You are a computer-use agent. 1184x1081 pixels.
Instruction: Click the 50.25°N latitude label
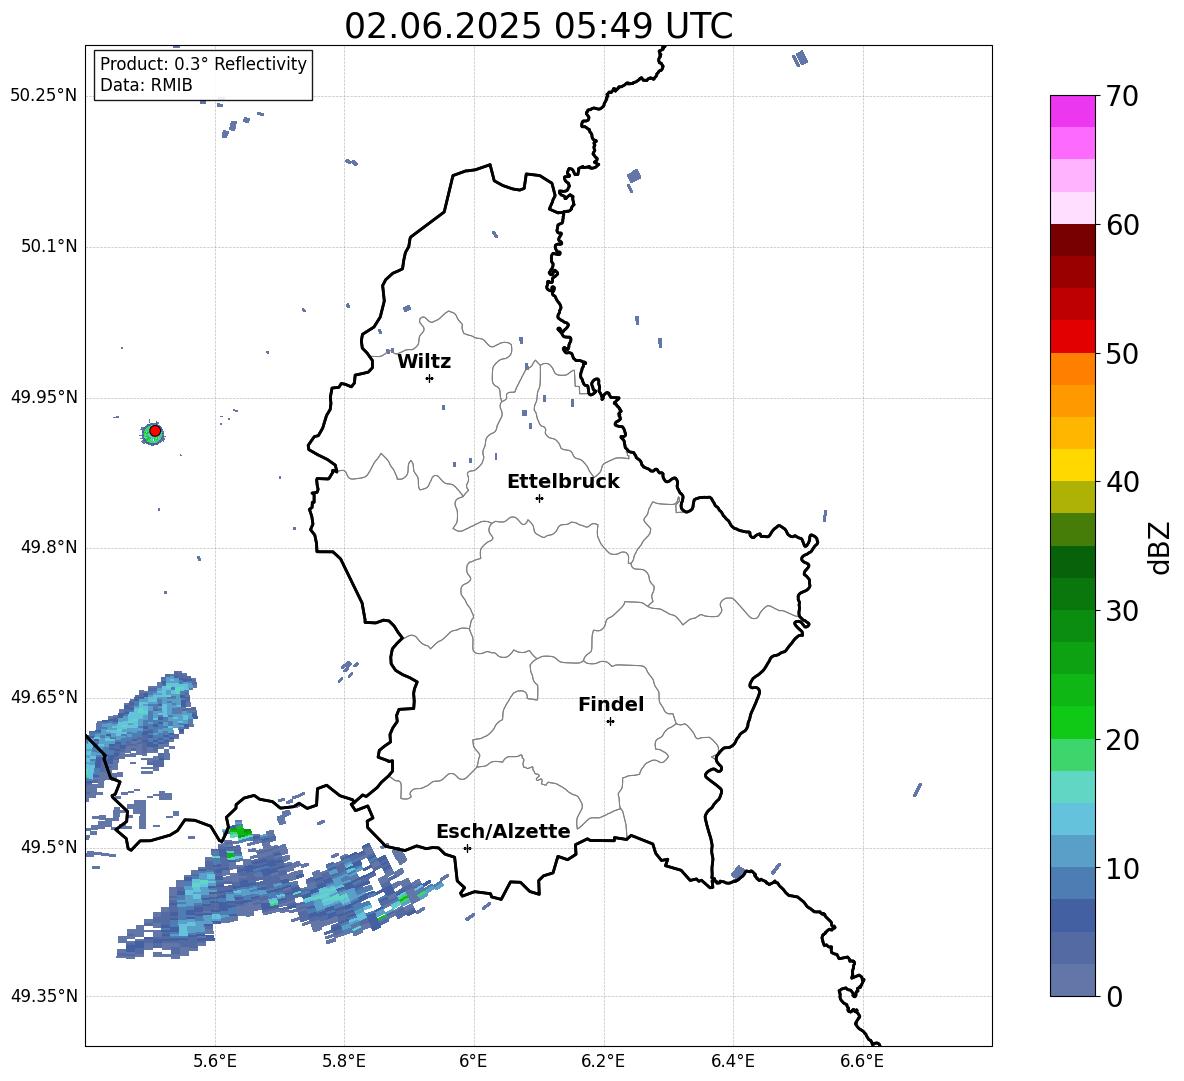click(44, 96)
